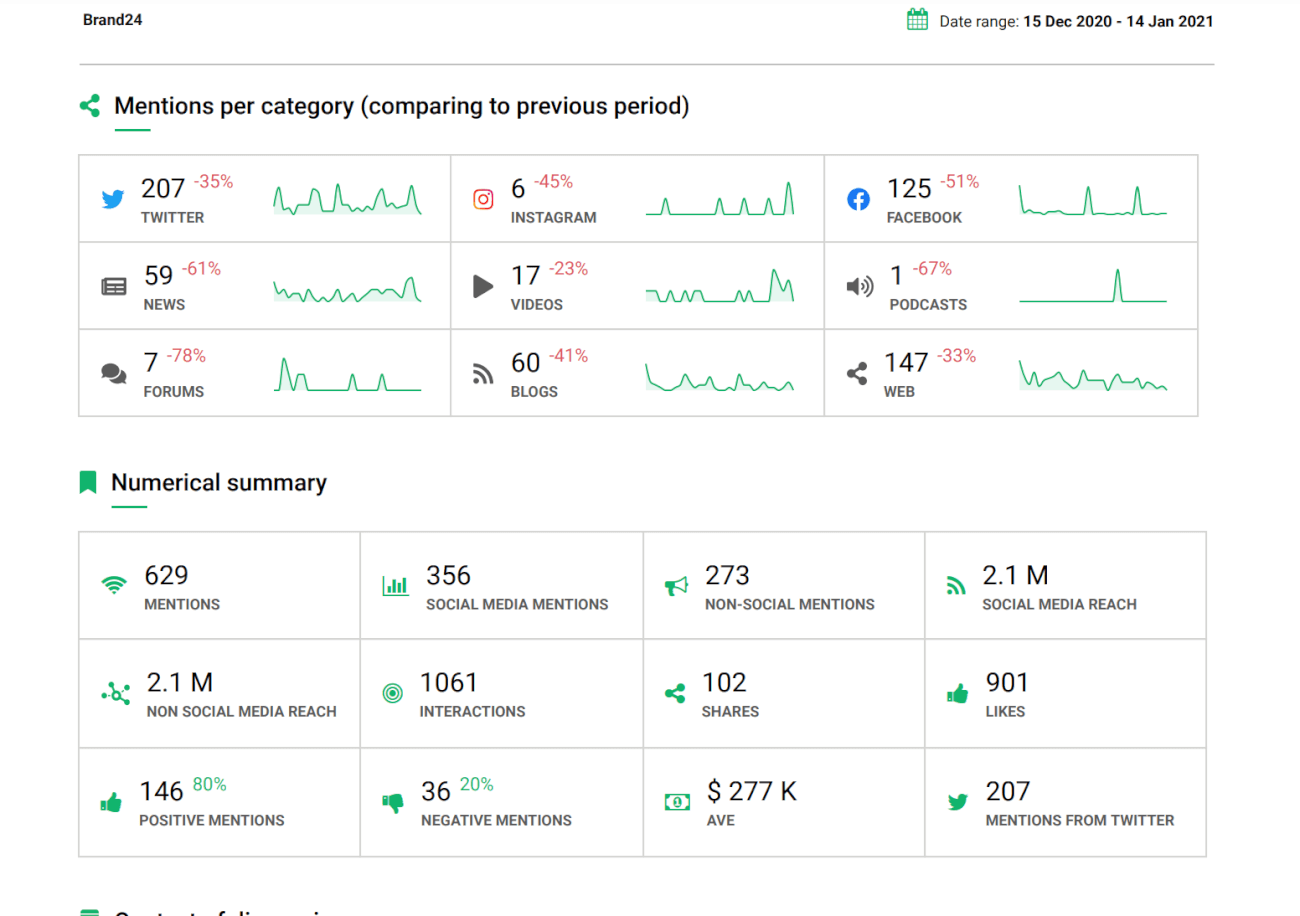Screen dimensions: 1300x916
Task: Click the Blogs RSS feed icon
Action: 483,374
